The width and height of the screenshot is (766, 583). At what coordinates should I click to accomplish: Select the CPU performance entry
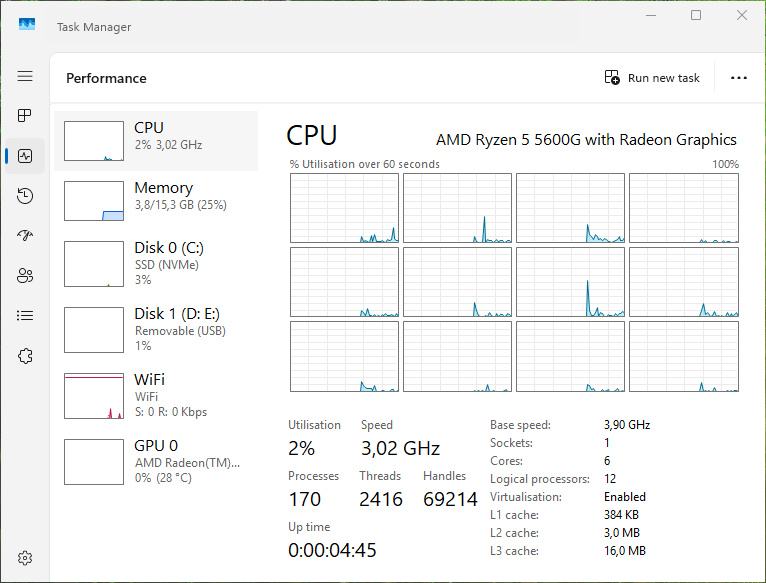click(160, 141)
